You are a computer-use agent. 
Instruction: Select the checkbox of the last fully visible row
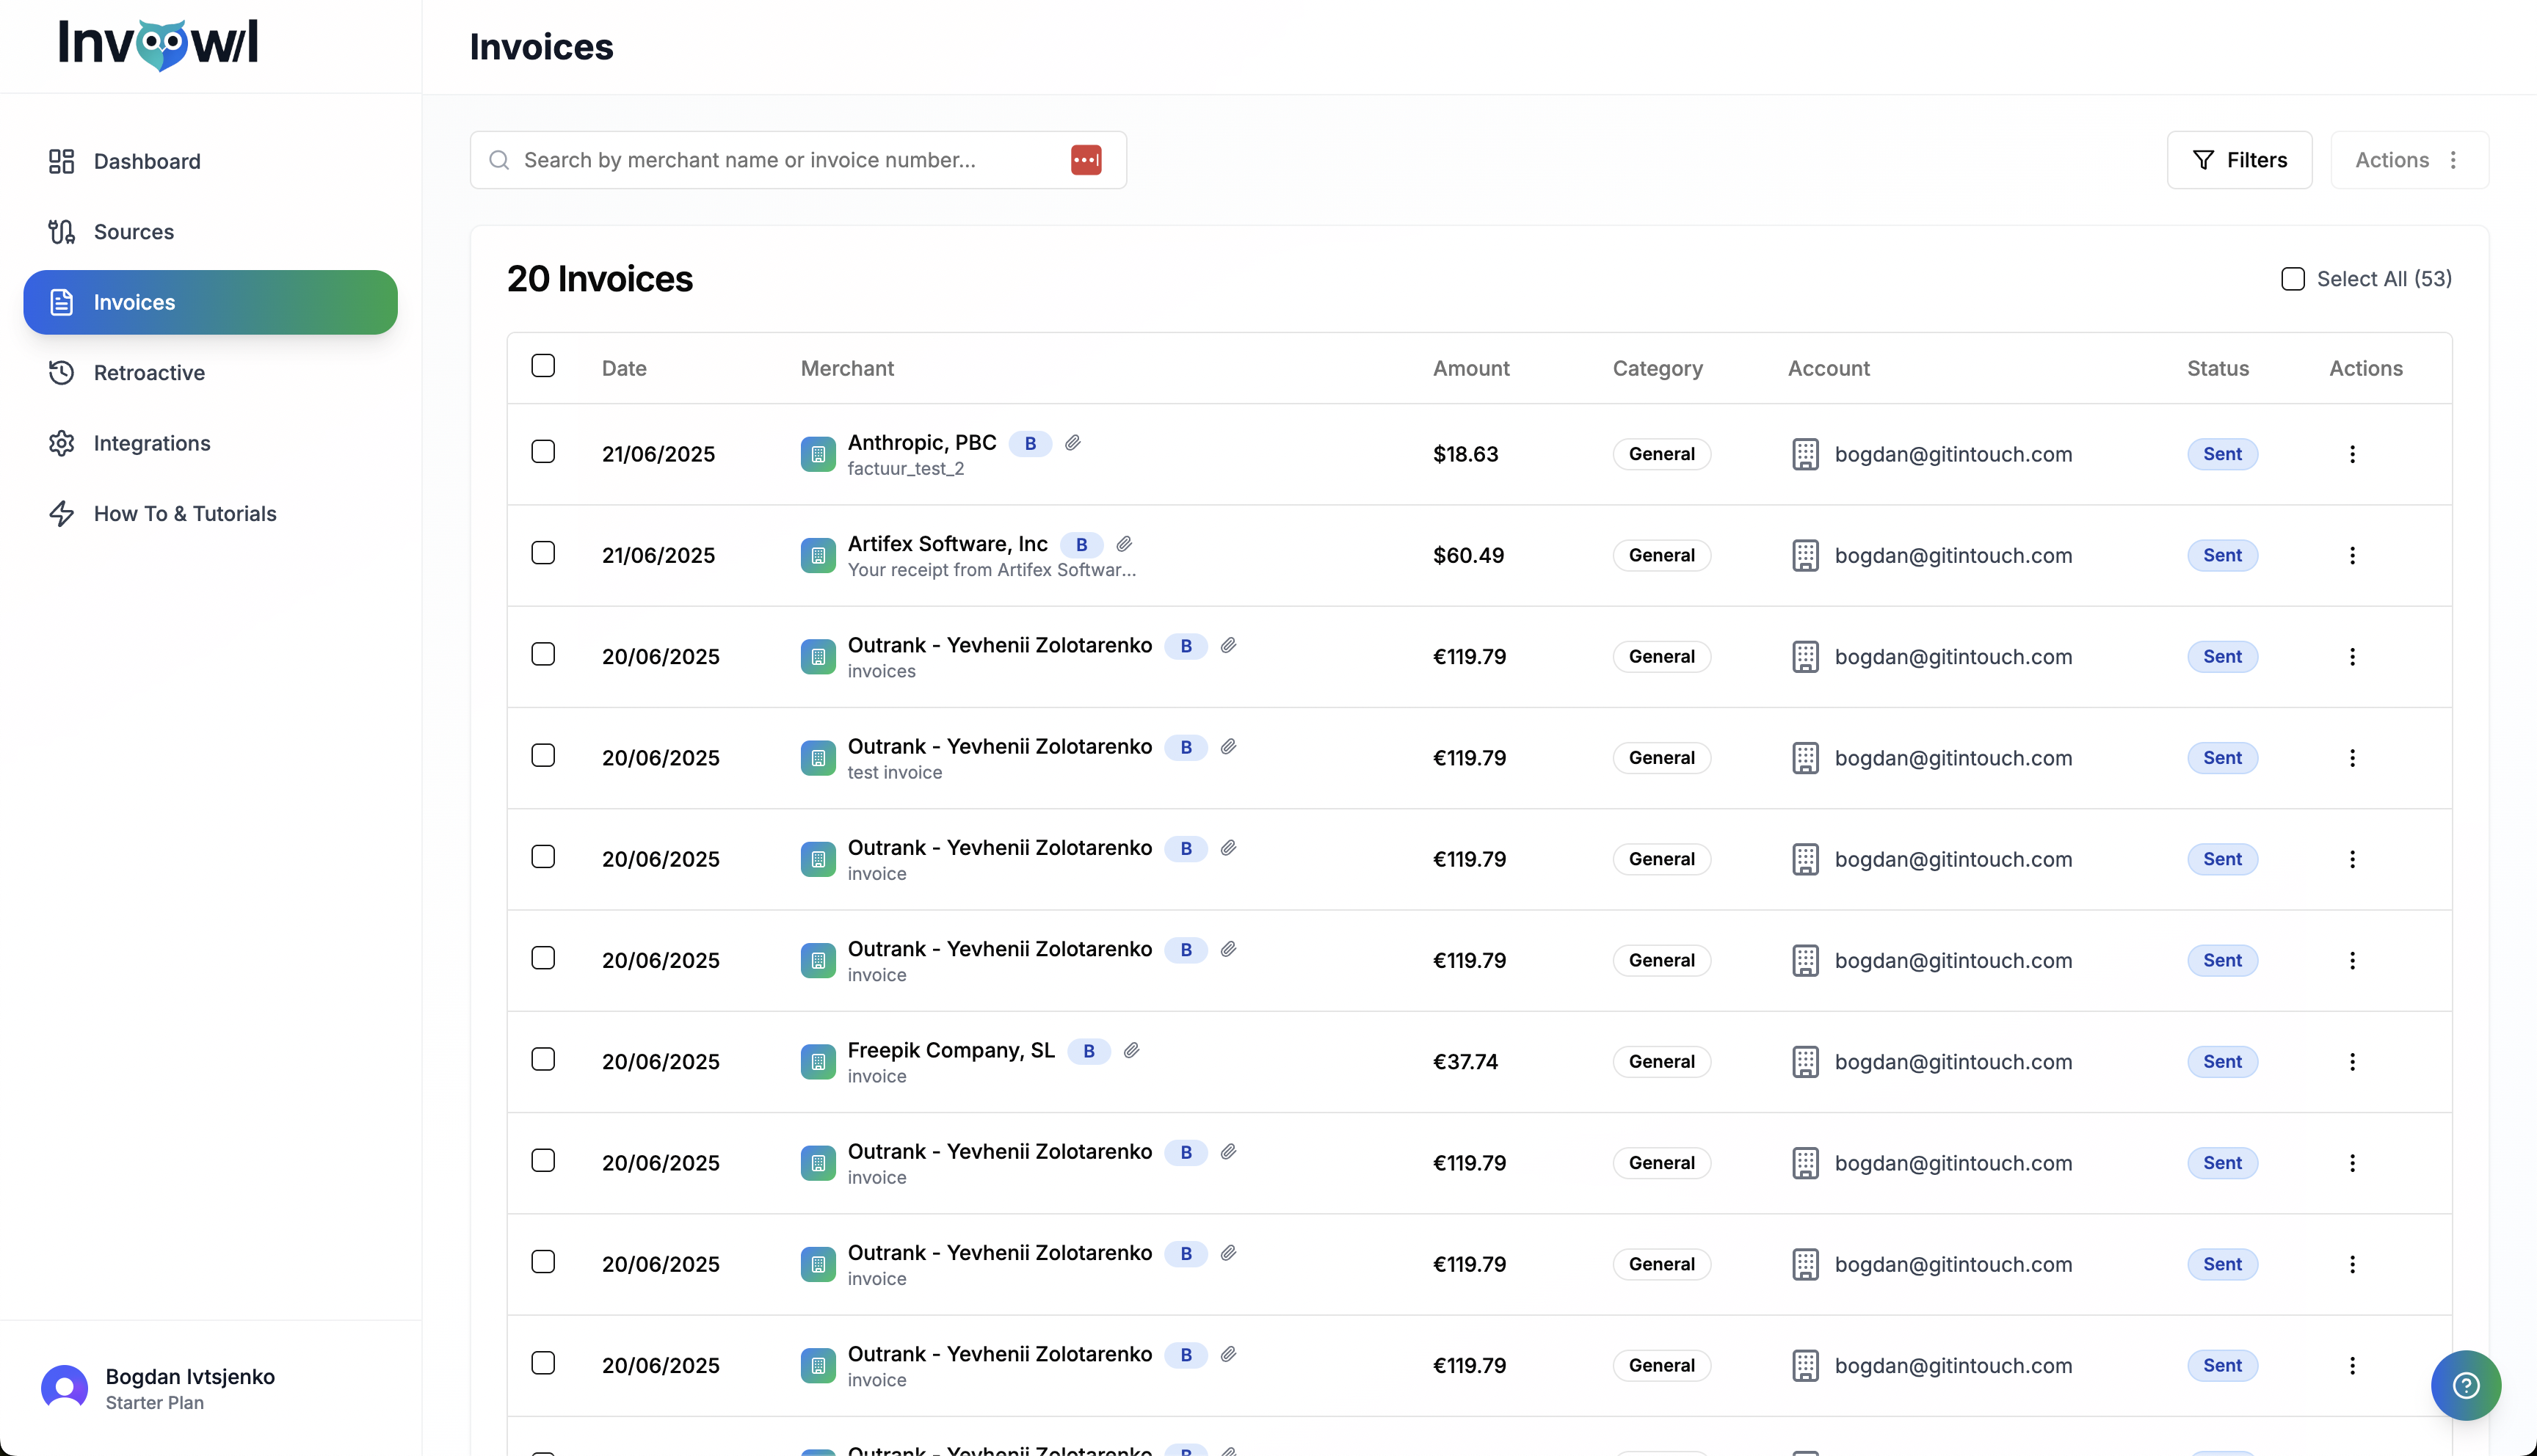tap(543, 1363)
